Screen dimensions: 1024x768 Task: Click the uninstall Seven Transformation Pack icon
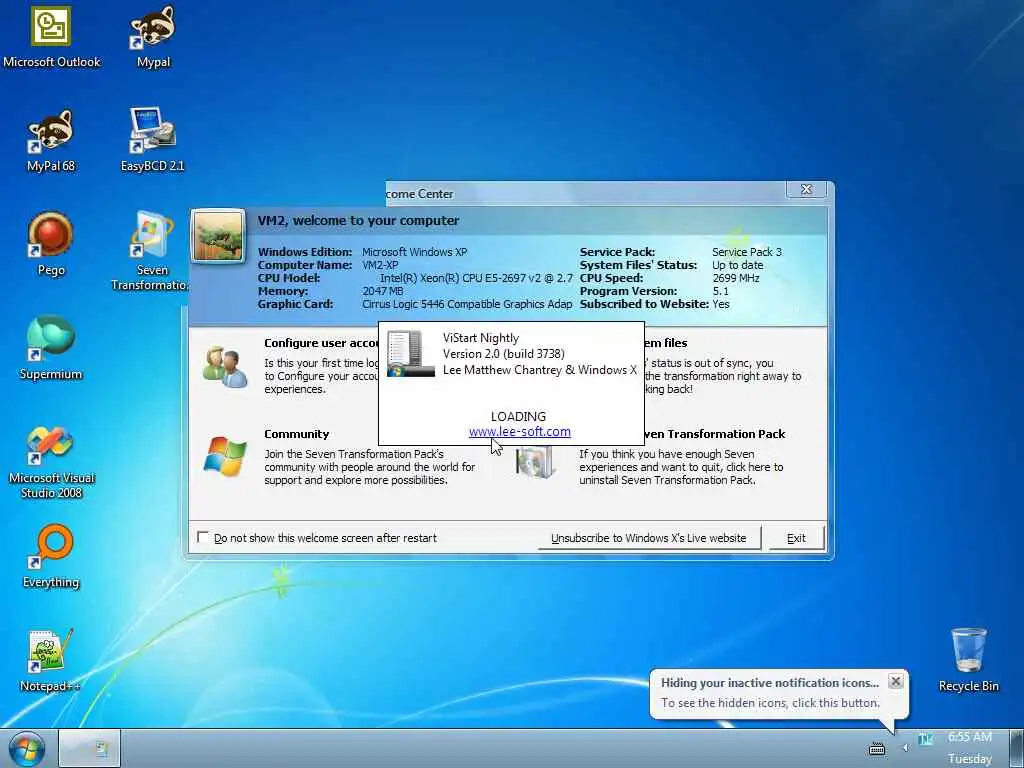(x=534, y=462)
